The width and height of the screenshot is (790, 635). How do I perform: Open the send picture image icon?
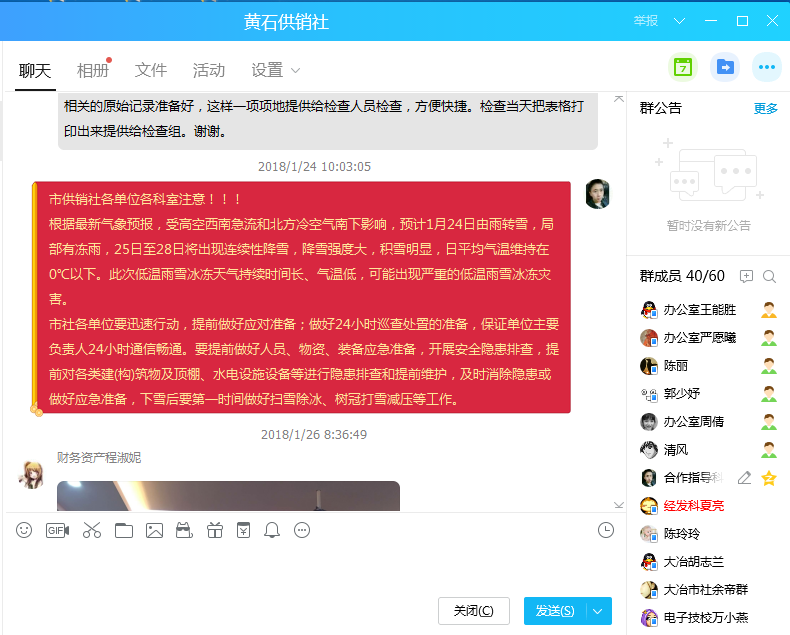pyautogui.click(x=154, y=530)
